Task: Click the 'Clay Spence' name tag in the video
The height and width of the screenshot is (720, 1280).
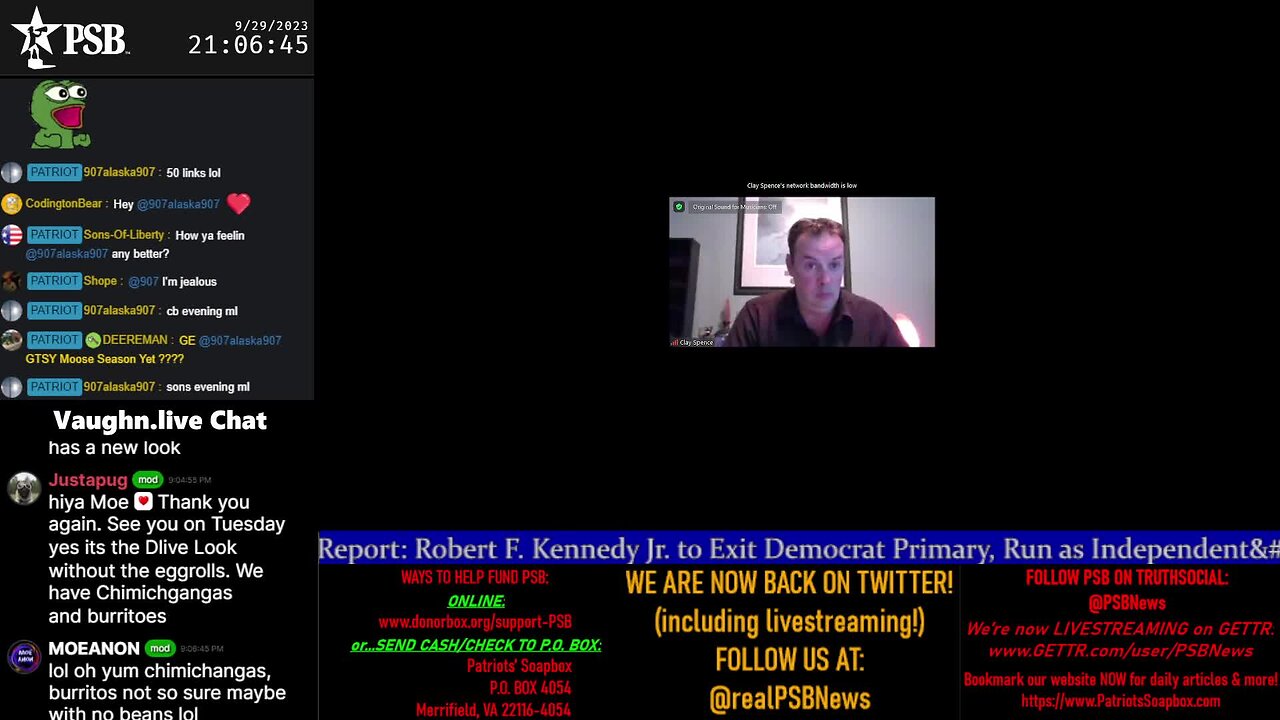Action: coord(697,342)
